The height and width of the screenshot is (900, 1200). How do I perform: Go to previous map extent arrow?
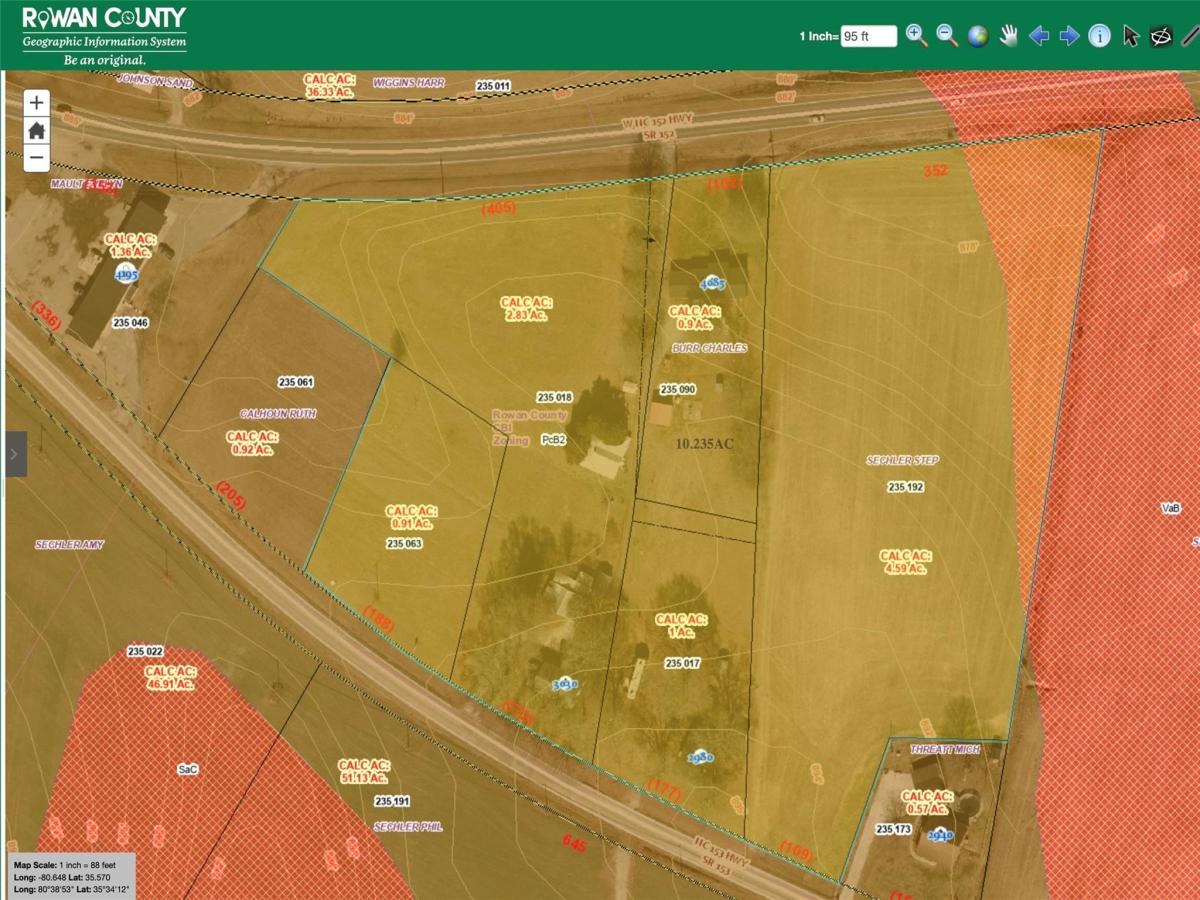(x=1039, y=36)
